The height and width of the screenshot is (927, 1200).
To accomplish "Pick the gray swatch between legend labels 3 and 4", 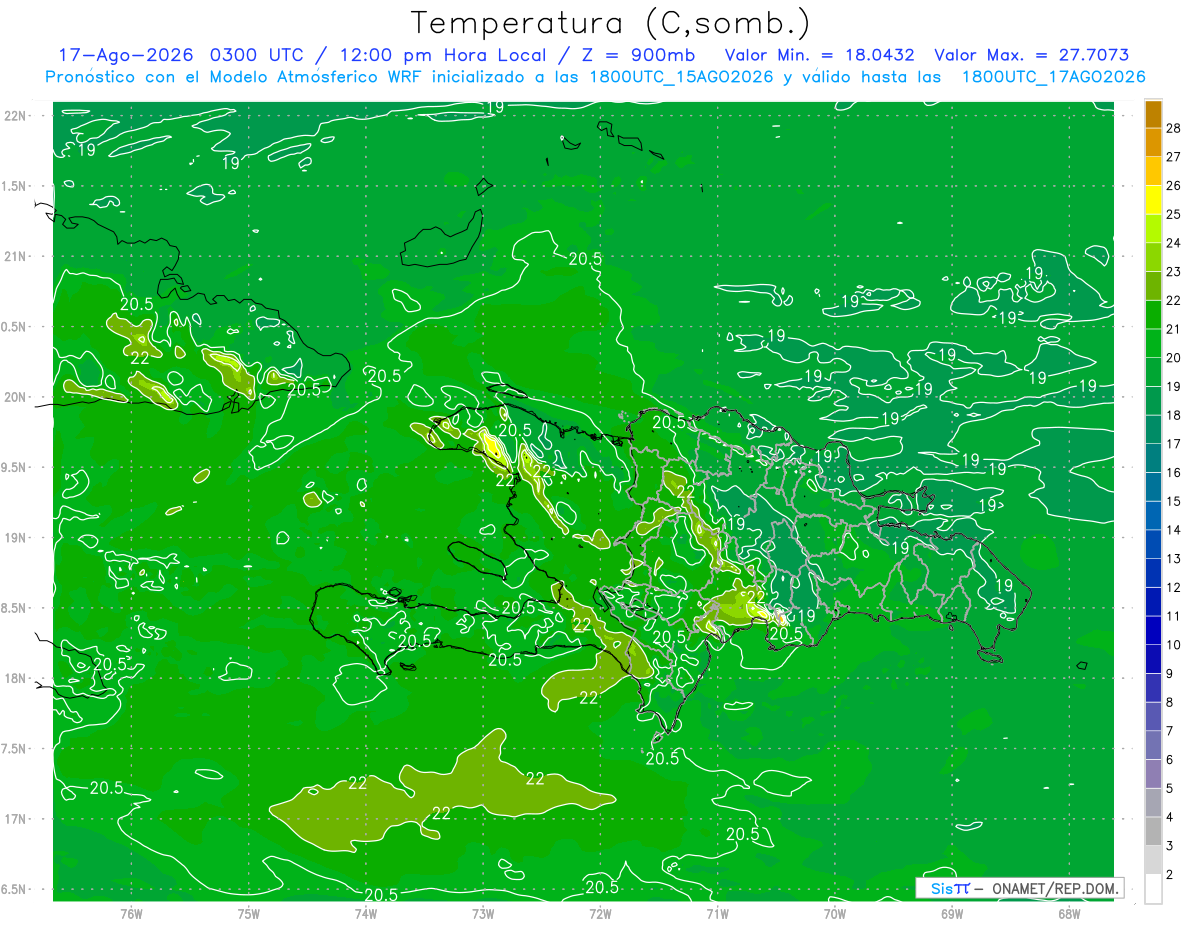I will coord(1153,832).
